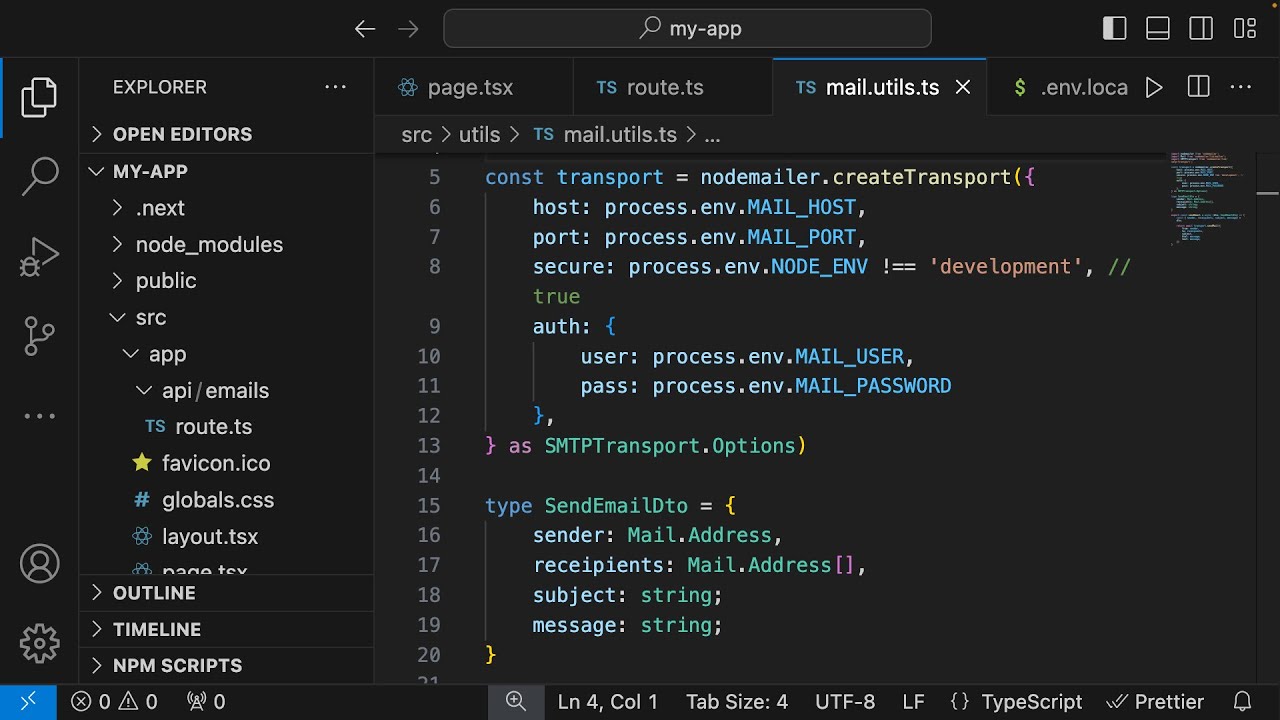Click mail.utils.ts breadcrumb segment
This screenshot has width=1280, height=720.
[x=605, y=135]
